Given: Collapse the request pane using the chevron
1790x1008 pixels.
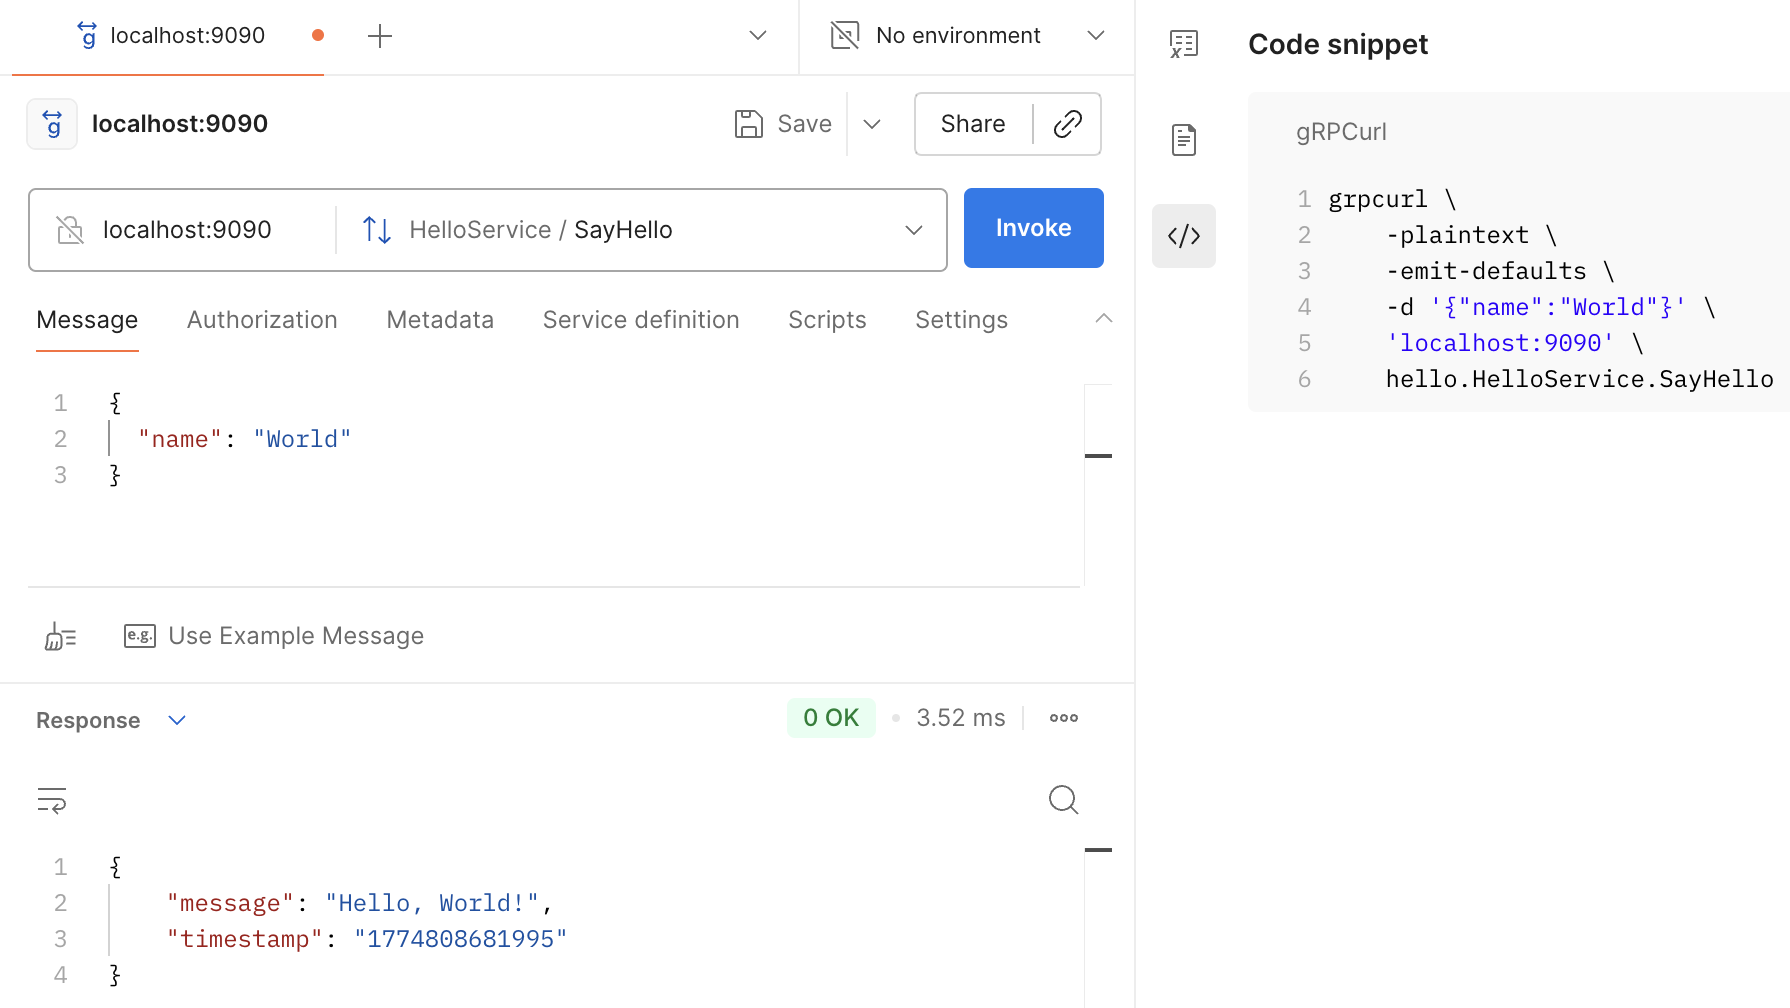Looking at the screenshot, I should (x=1103, y=319).
